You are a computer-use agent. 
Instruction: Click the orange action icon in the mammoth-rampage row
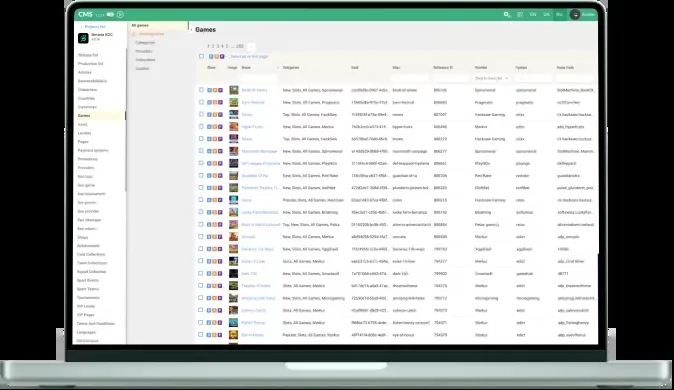[215, 151]
